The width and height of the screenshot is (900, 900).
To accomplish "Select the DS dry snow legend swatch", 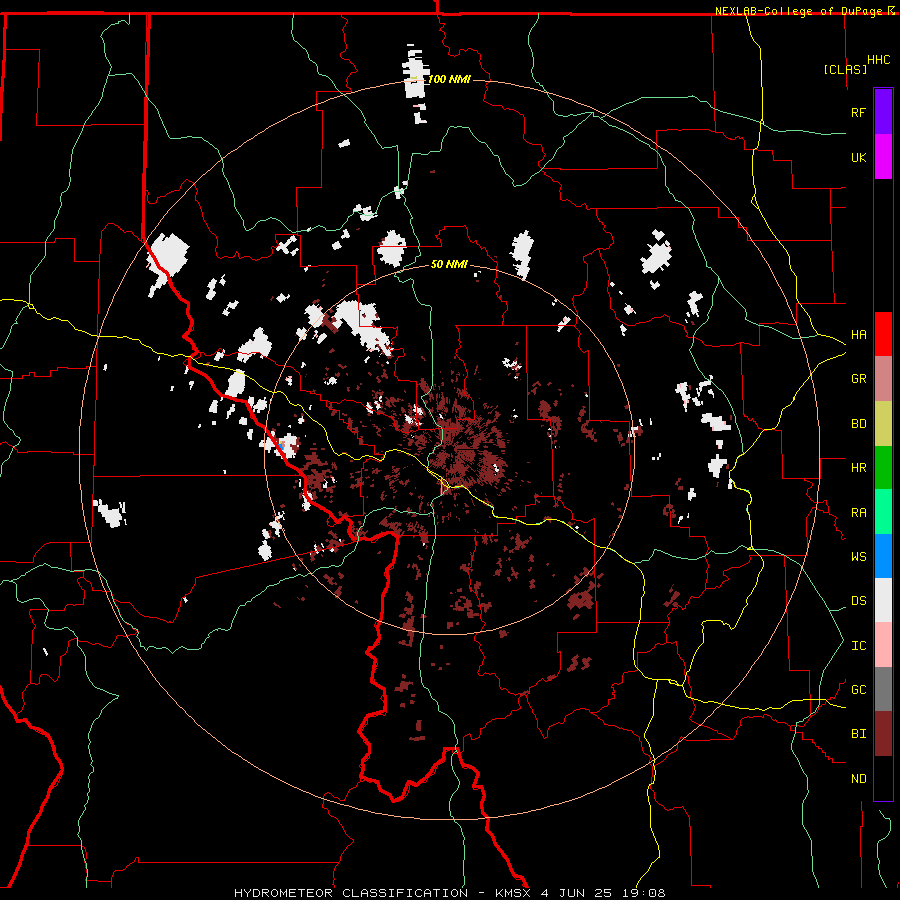I will point(883,600).
